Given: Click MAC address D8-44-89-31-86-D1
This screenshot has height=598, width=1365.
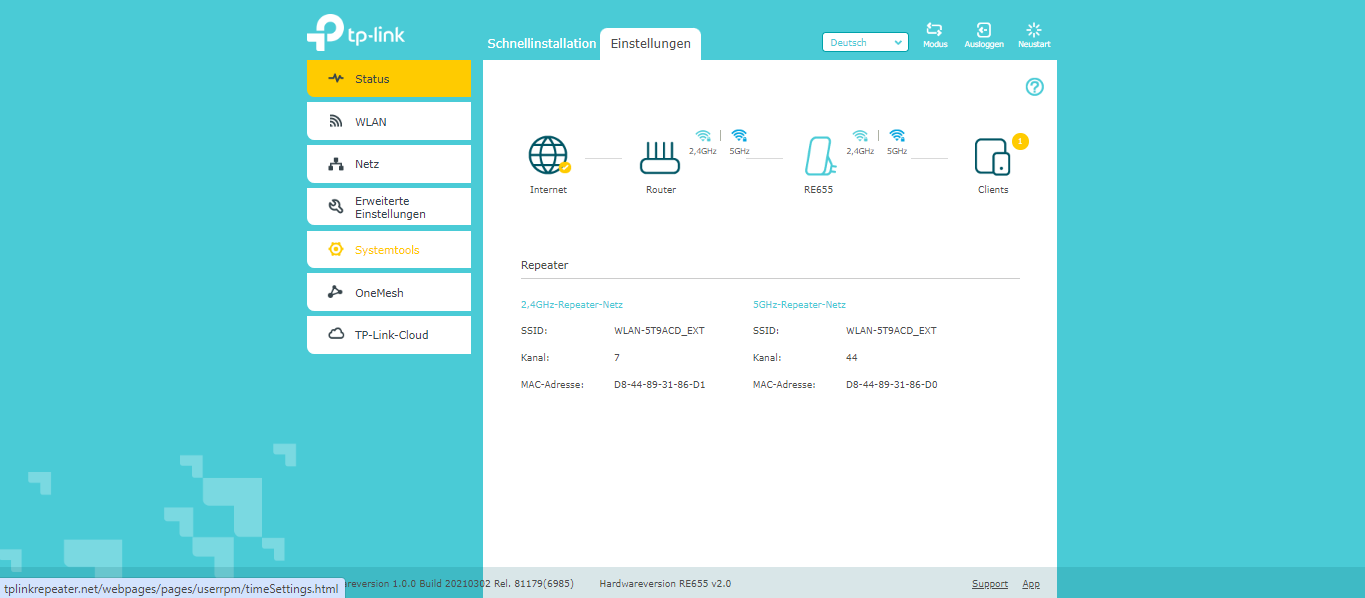Looking at the screenshot, I should click(659, 384).
